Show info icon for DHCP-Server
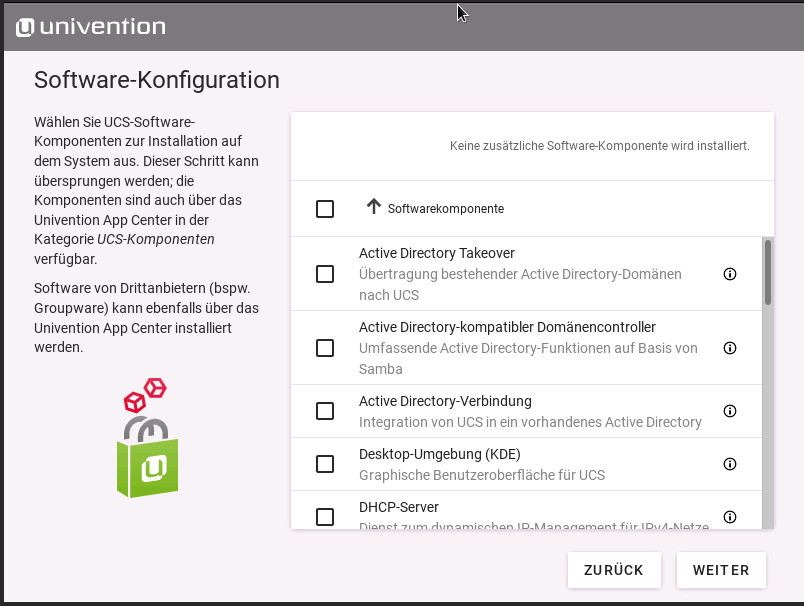 (730, 517)
